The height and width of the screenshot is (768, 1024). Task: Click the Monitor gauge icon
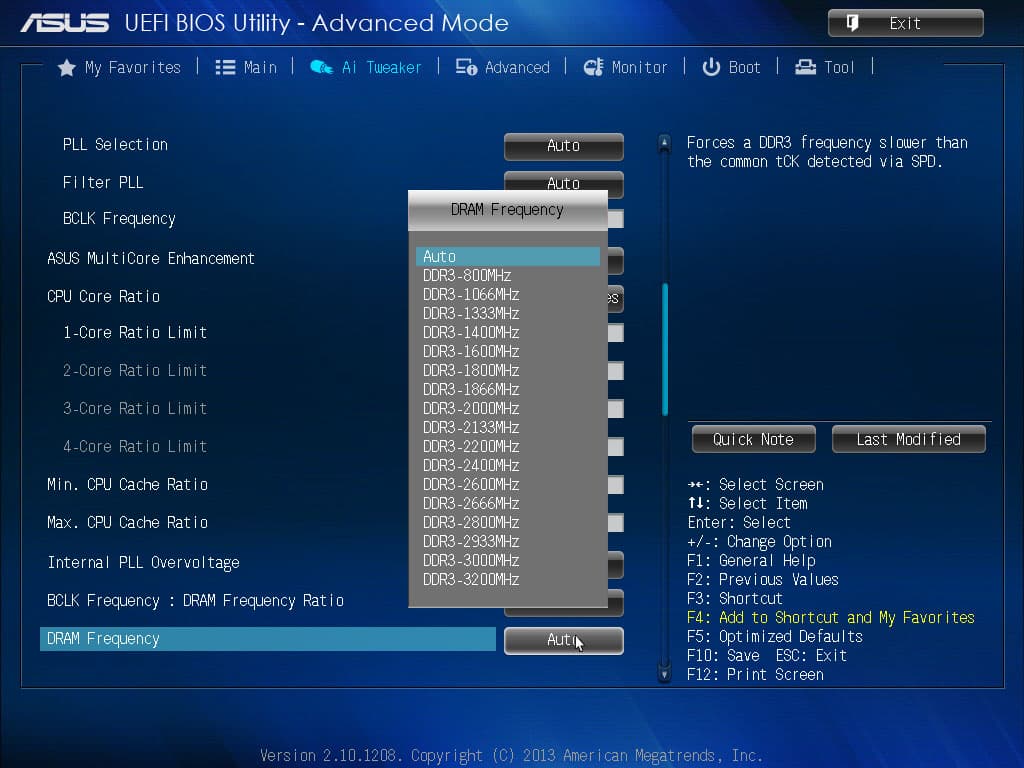(x=594, y=67)
